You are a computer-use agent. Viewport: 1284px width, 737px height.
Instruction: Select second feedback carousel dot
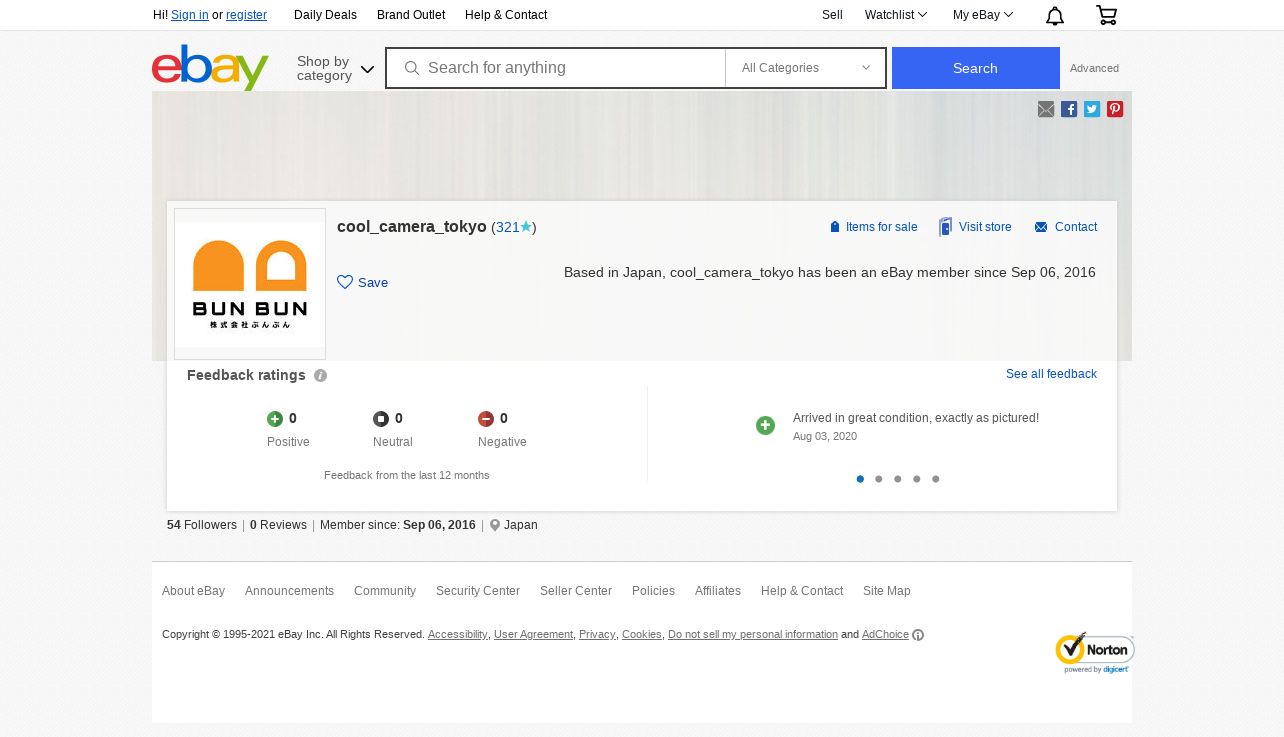[x=879, y=479]
